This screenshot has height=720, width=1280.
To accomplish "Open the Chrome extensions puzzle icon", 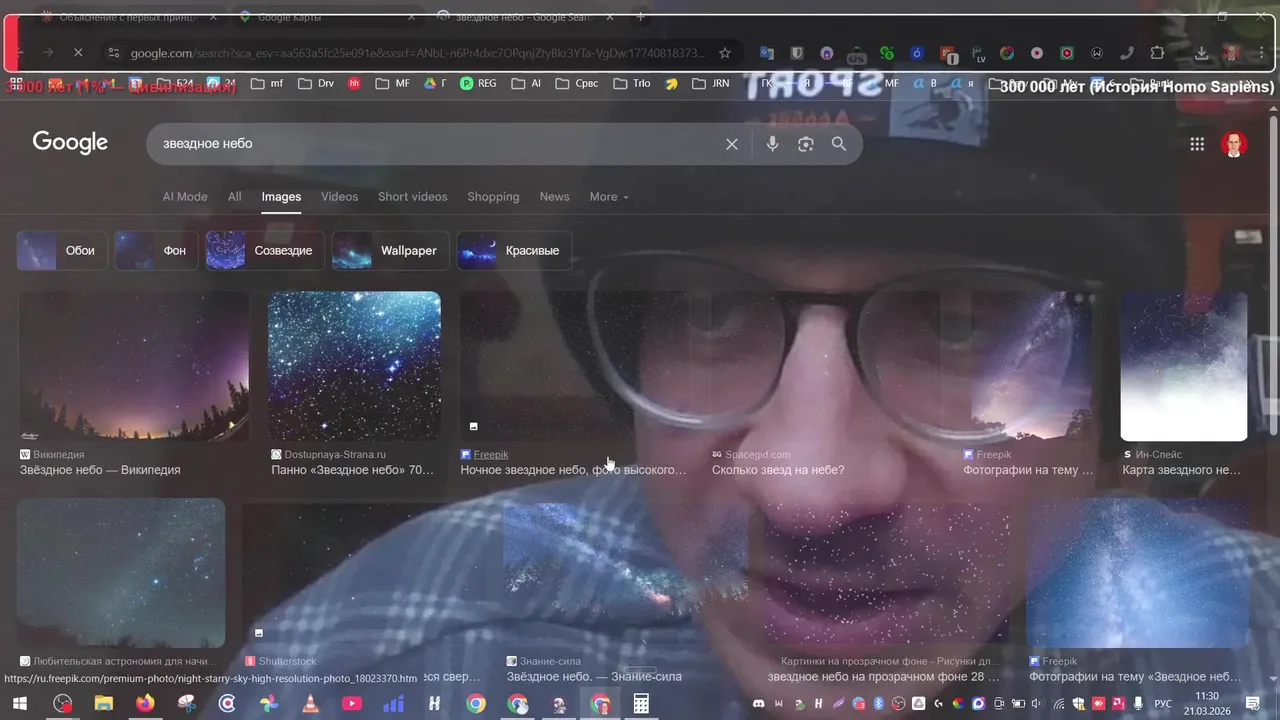I will [x=1157, y=53].
